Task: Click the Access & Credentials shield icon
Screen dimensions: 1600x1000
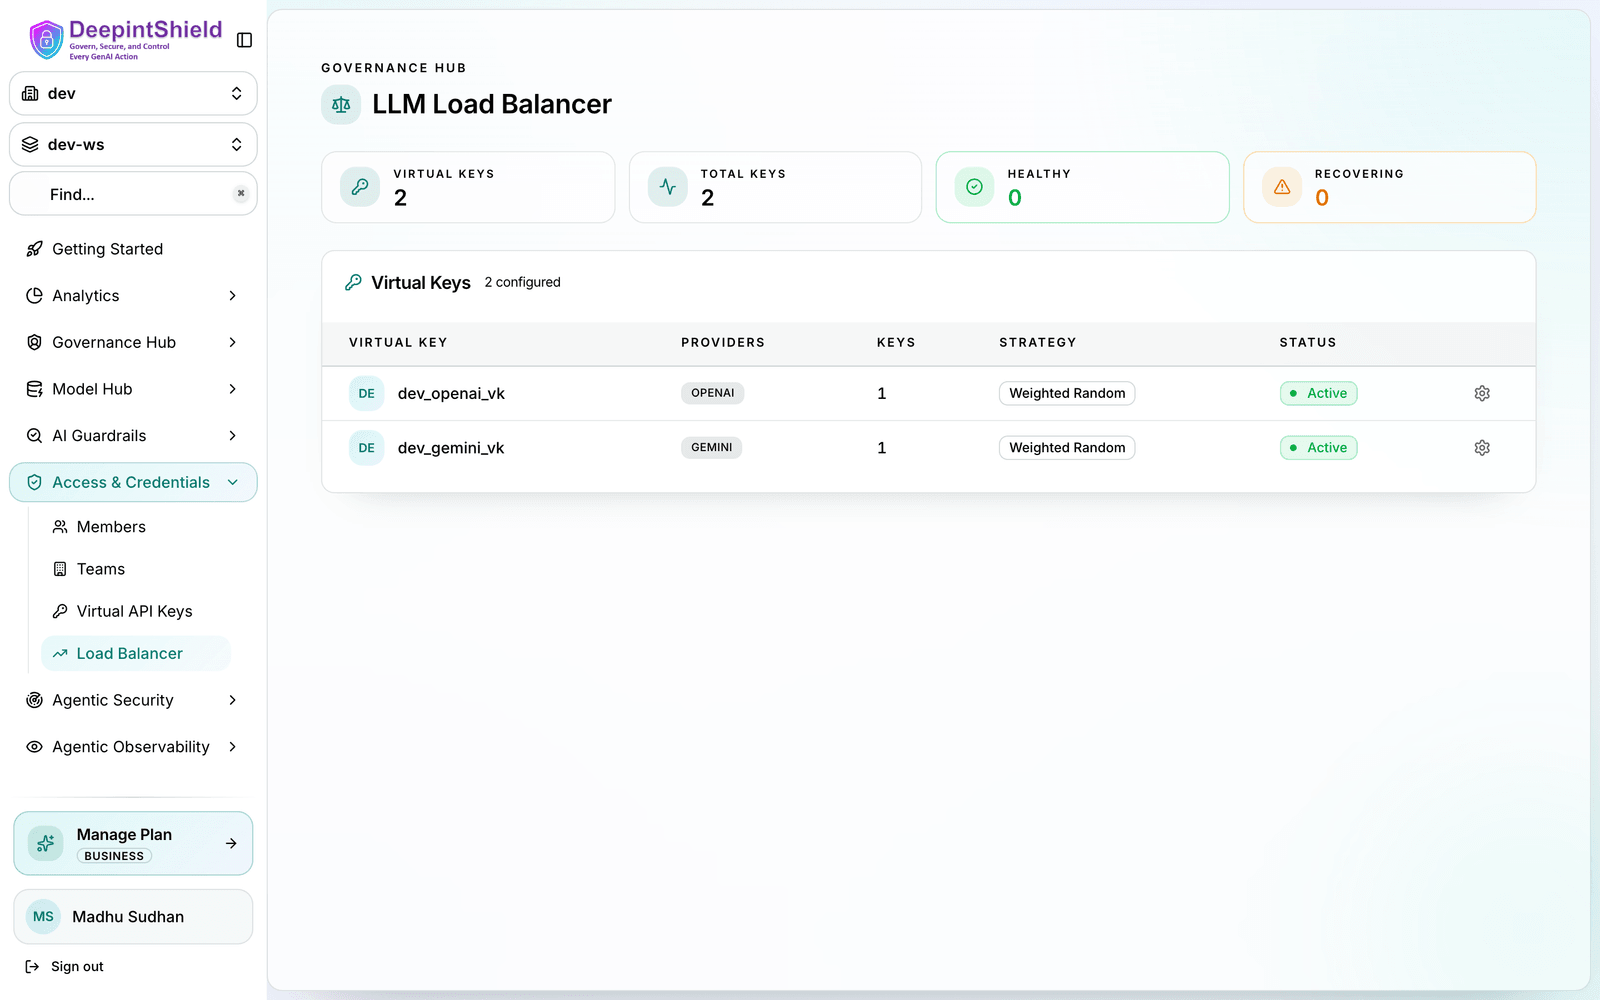Action: coord(34,482)
